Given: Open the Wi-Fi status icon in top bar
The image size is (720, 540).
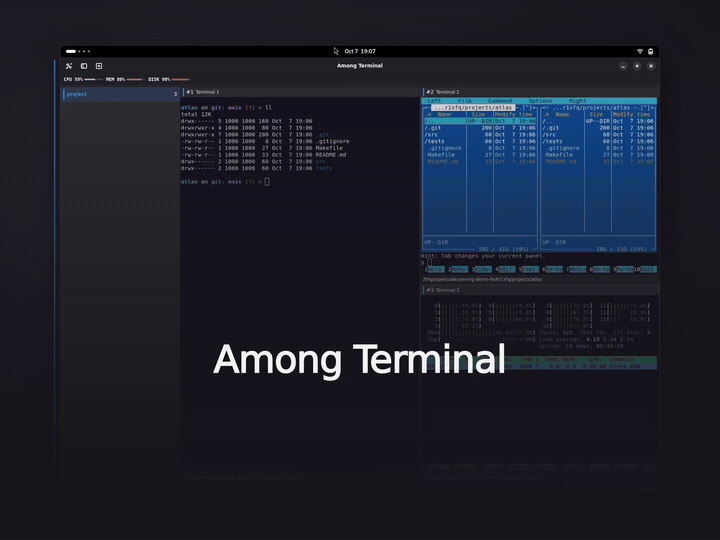Looking at the screenshot, I should (640, 51).
